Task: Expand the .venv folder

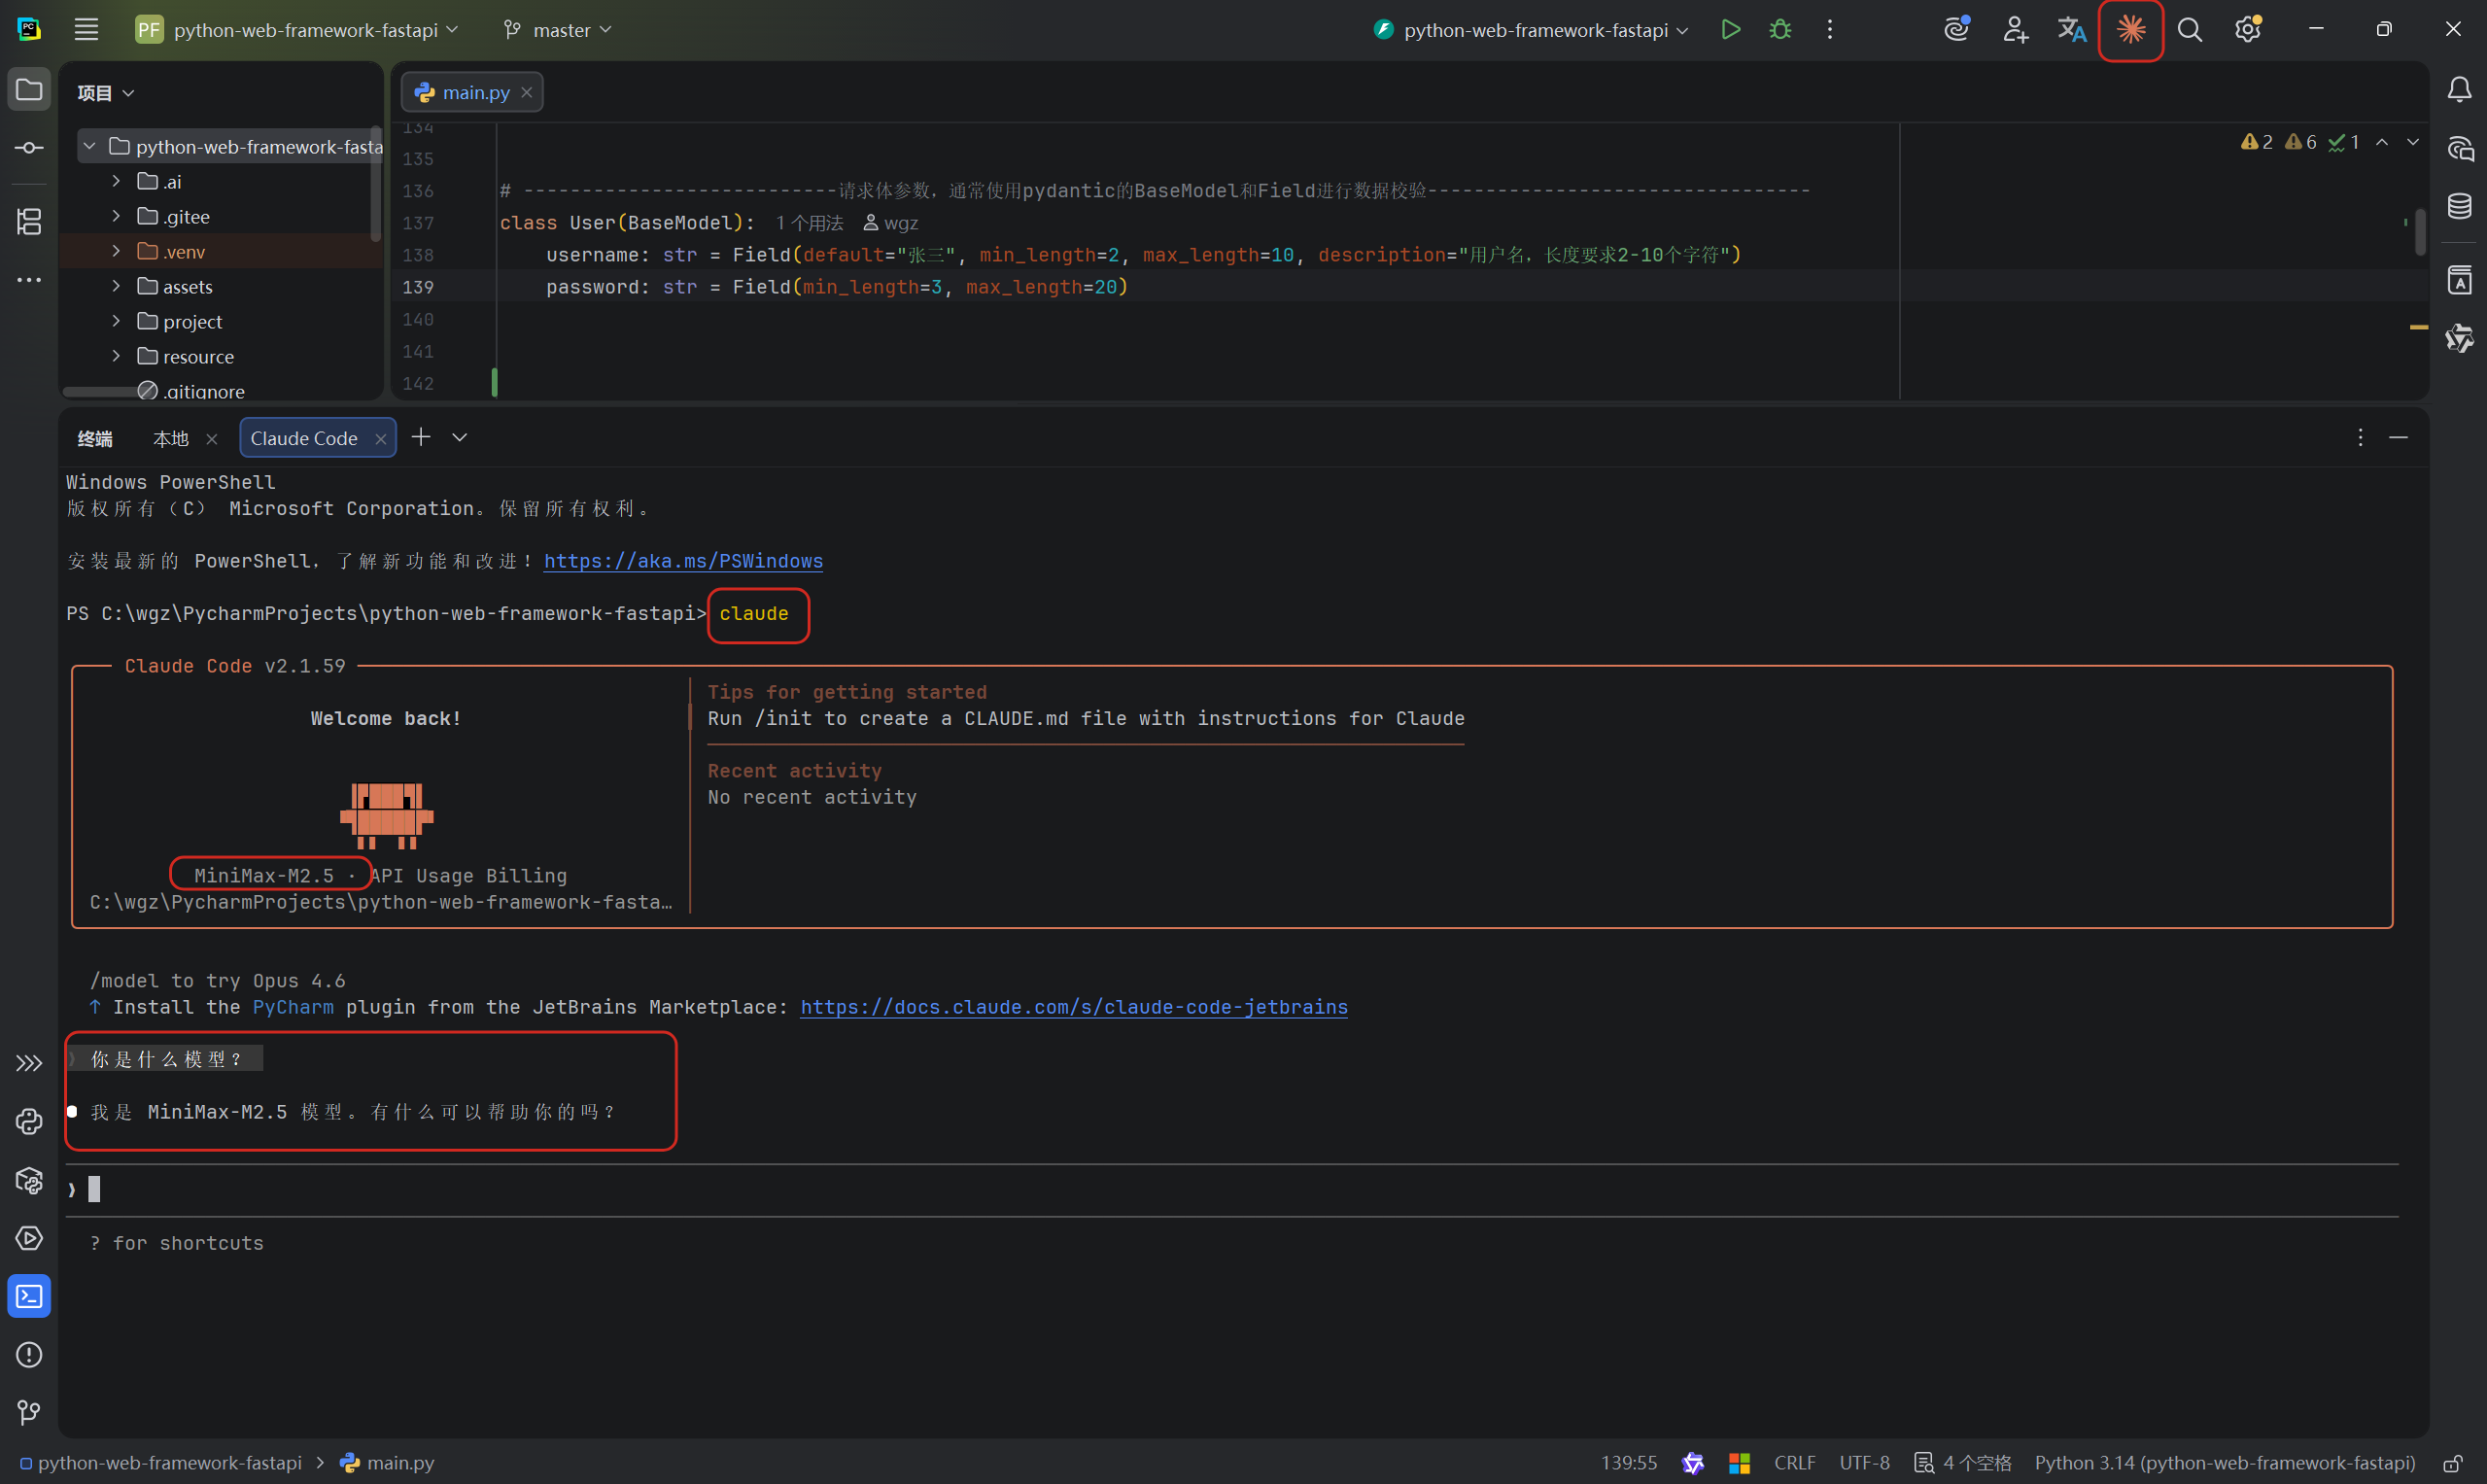Action: tap(116, 251)
